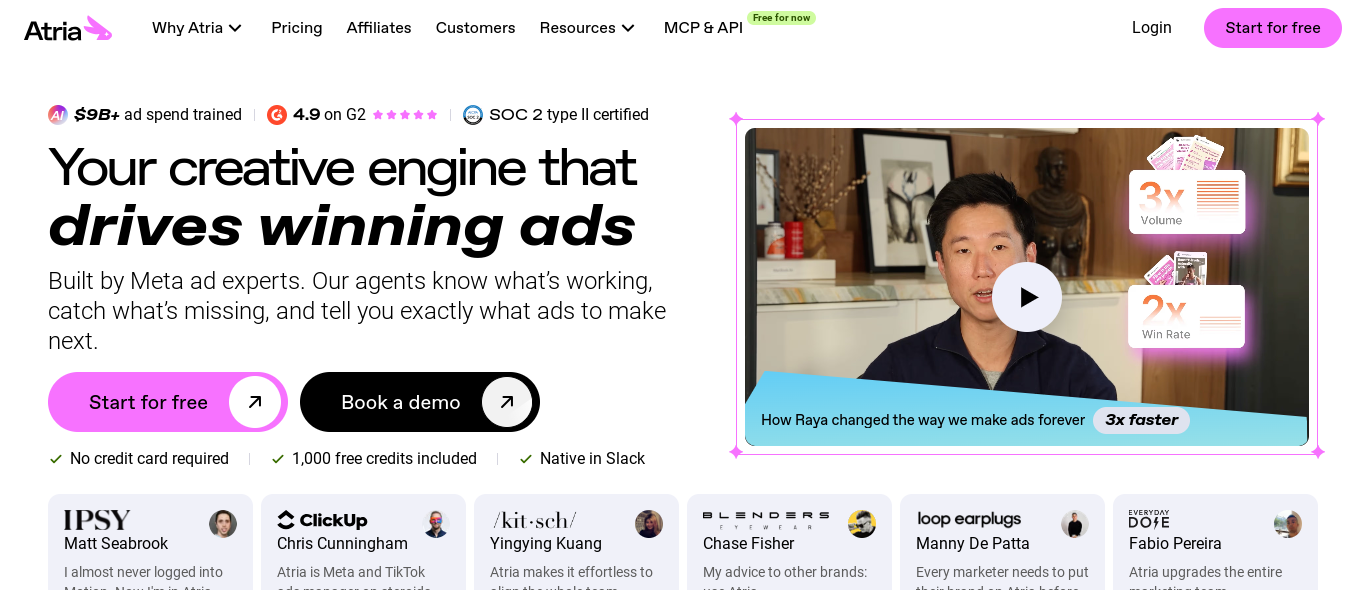The image size is (1358, 590).
Task: Click the arrow icon in Book a demo button
Action: pos(507,402)
